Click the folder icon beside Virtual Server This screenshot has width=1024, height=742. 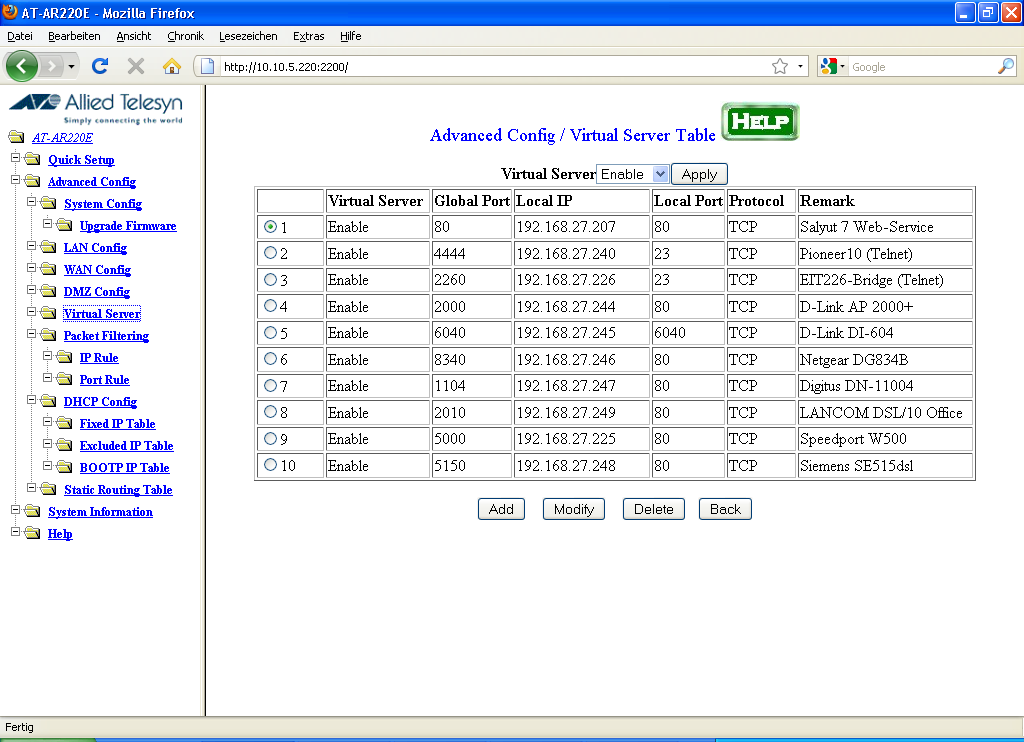pyautogui.click(x=48, y=313)
